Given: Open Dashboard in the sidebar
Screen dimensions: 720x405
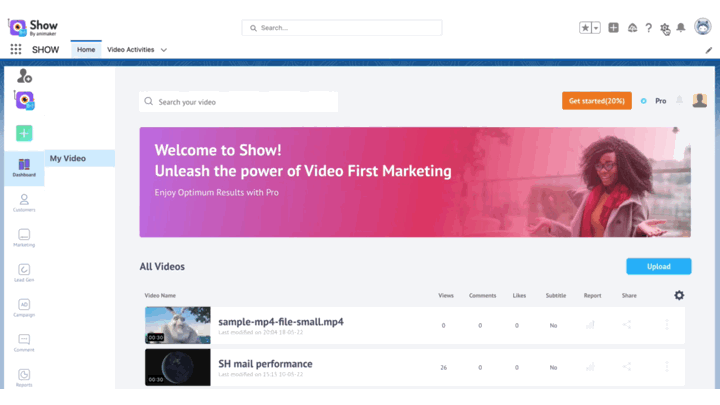Looking at the screenshot, I should point(24,168).
